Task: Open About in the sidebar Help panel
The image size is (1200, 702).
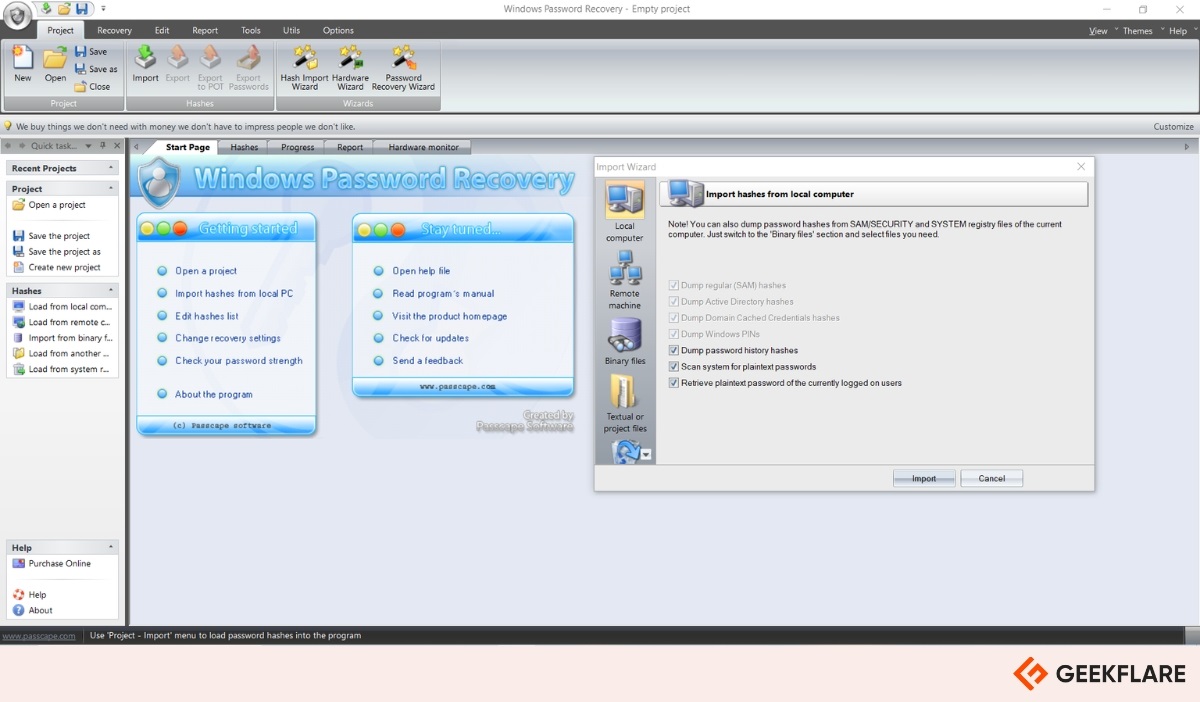Action: pyautogui.click(x=33, y=610)
